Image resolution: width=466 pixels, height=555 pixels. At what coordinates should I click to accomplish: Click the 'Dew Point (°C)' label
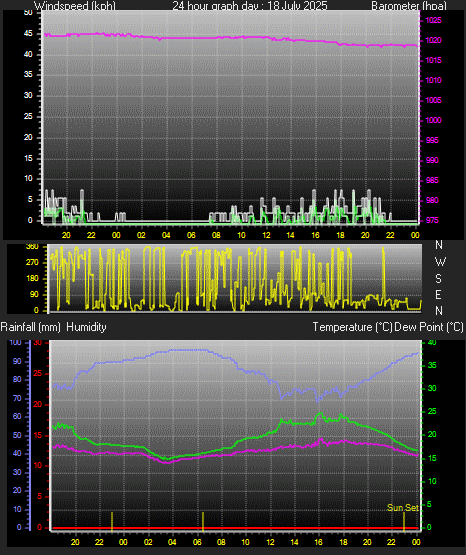pos(429,327)
